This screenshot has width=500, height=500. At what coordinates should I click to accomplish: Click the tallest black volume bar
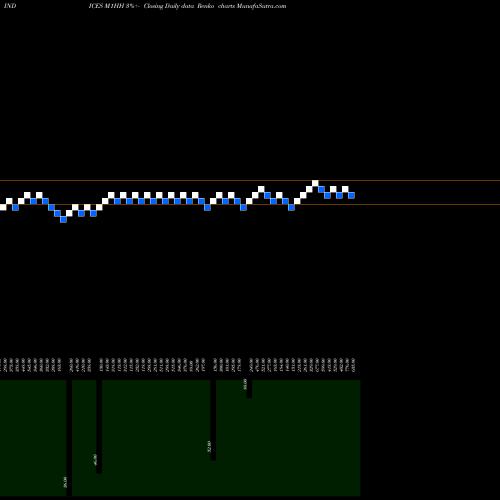[x=69, y=438]
